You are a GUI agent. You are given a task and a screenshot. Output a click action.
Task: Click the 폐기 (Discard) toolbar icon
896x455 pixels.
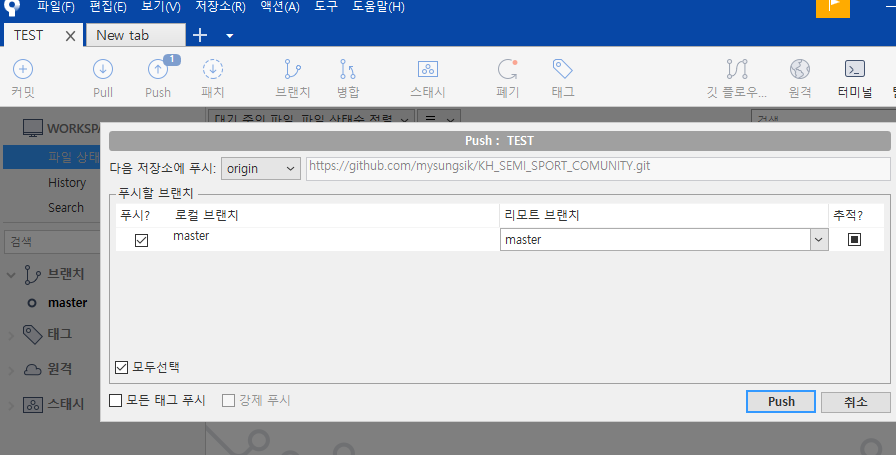507,69
